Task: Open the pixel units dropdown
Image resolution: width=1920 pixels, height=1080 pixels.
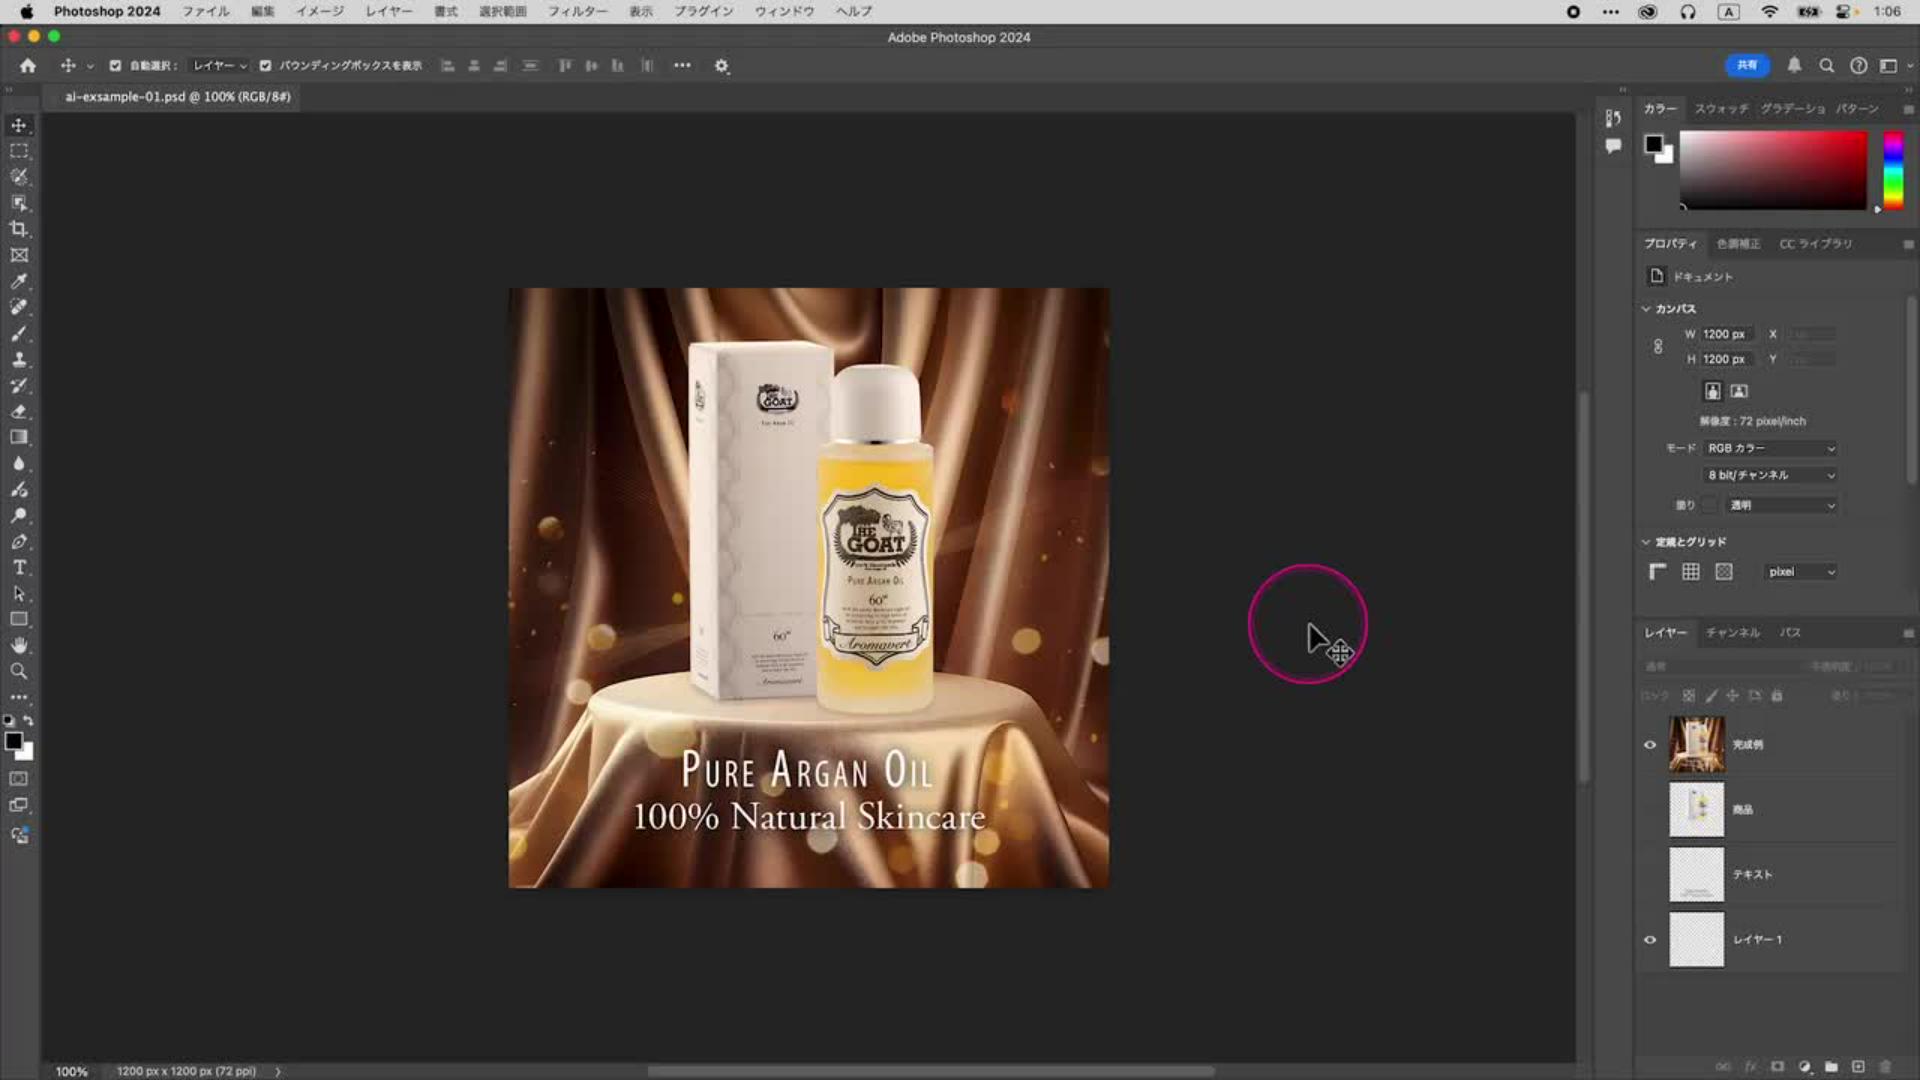Action: (1800, 572)
